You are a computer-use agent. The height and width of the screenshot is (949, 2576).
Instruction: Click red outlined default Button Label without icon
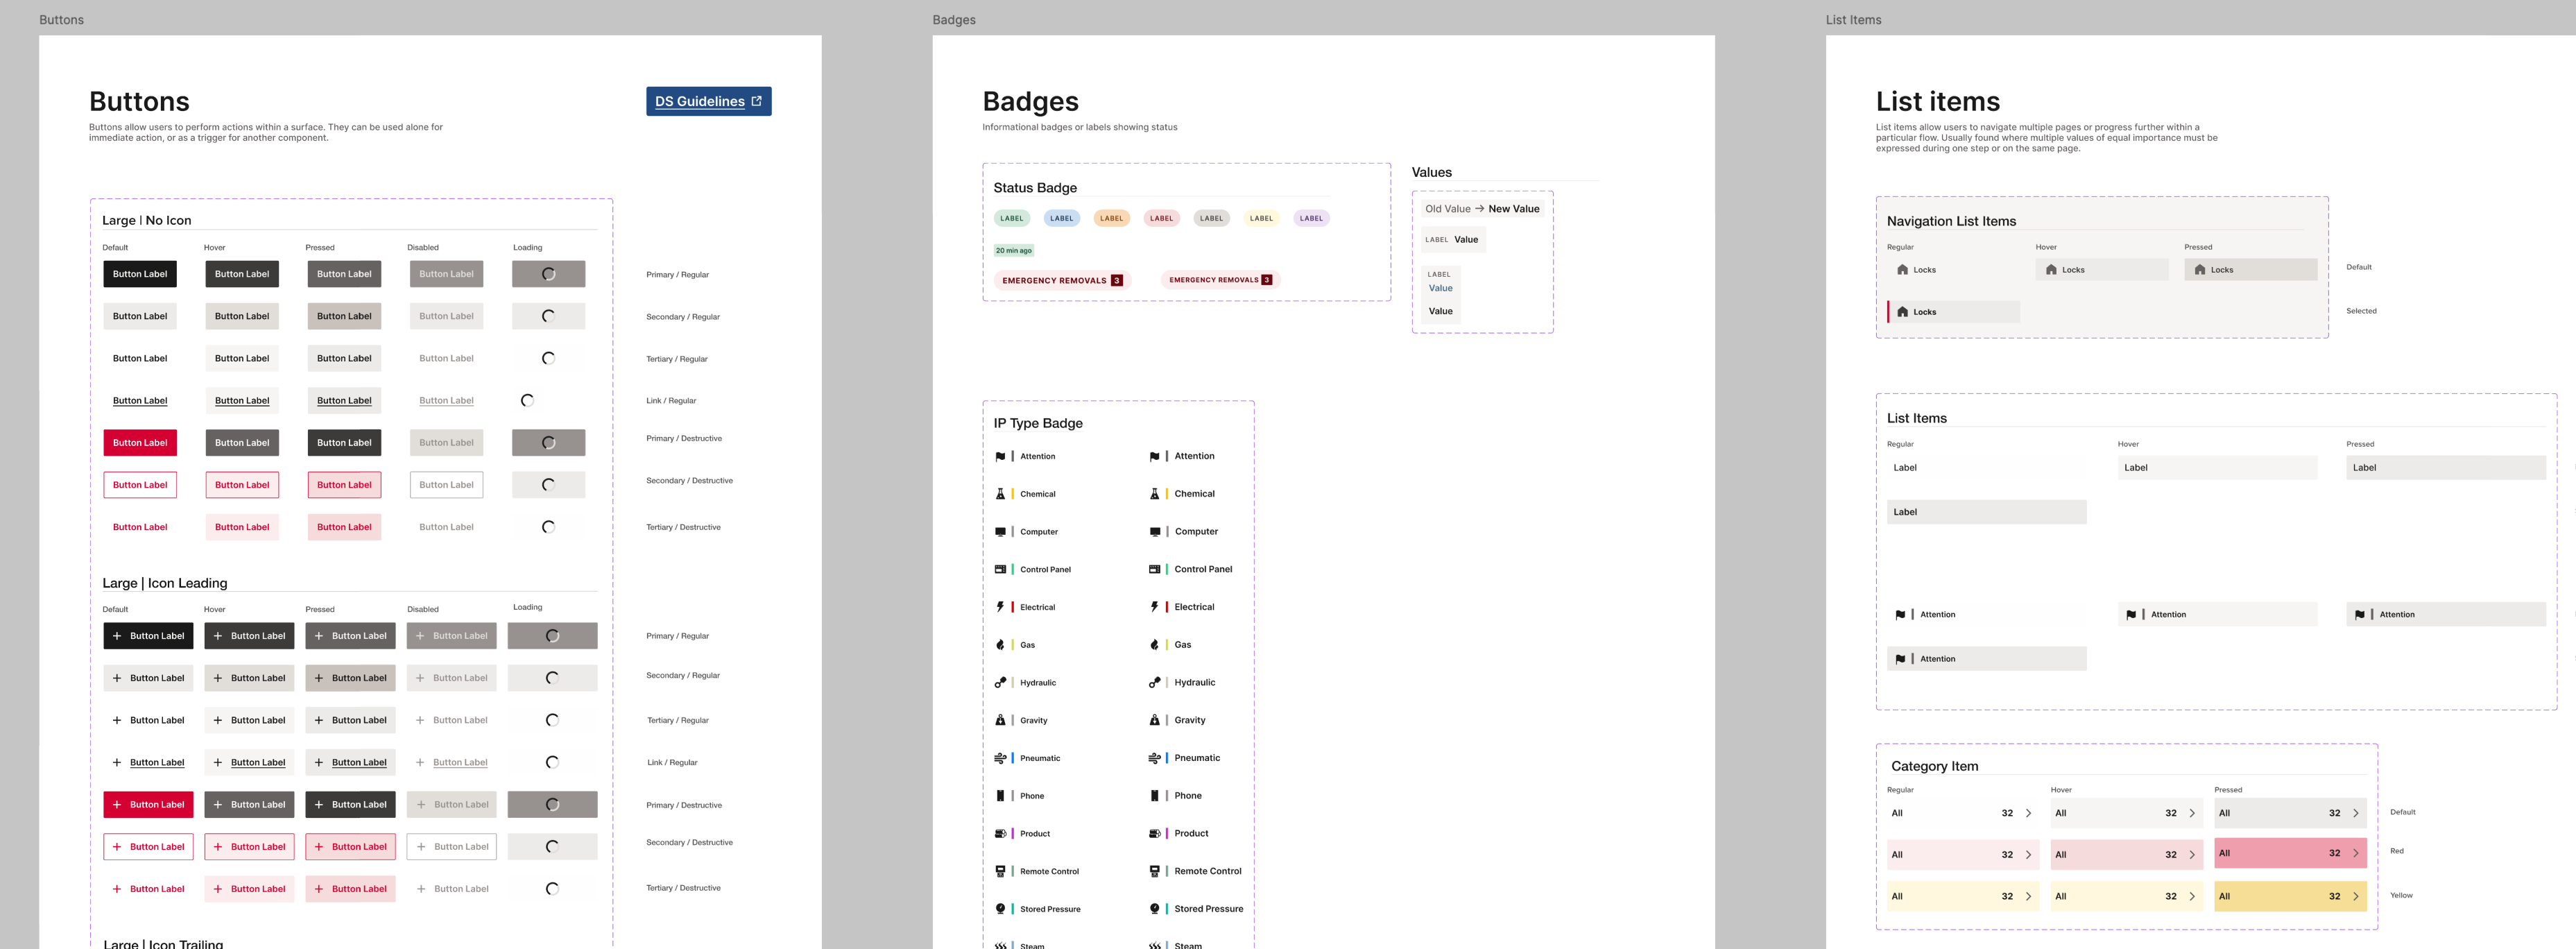(140, 485)
